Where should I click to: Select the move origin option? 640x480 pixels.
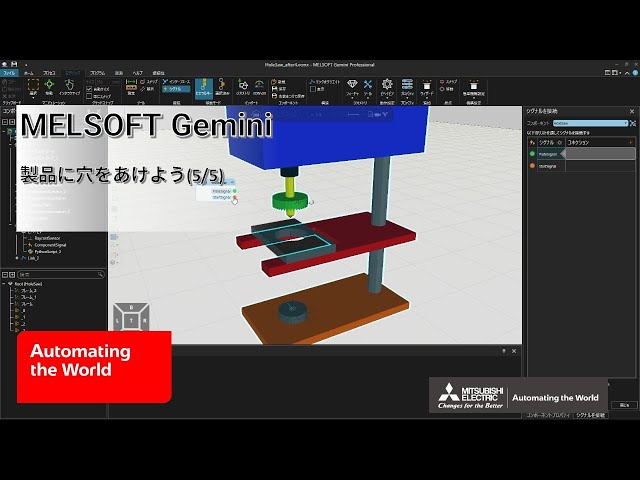tap(447, 89)
